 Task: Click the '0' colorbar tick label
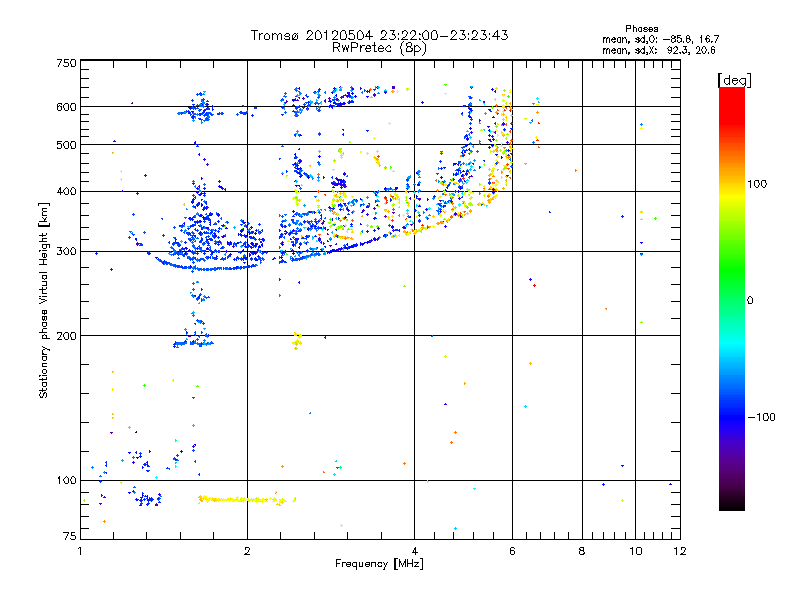[x=750, y=300]
